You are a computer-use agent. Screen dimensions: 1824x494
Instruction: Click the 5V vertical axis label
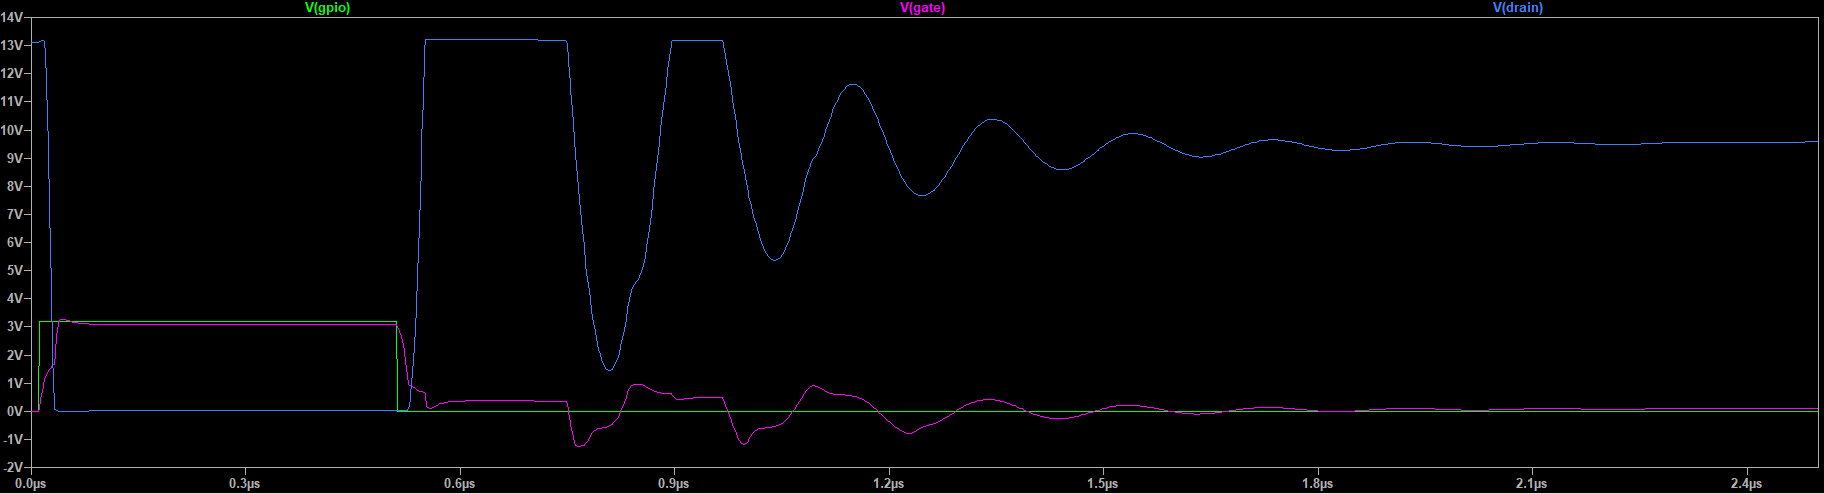click(15, 271)
